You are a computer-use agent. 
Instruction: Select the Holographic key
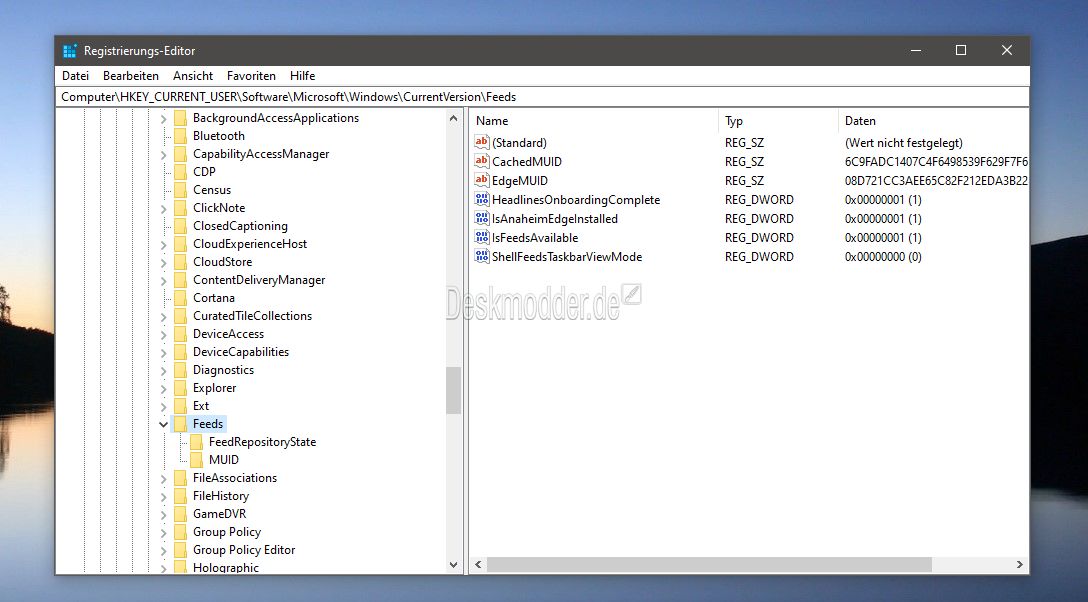[226, 567]
